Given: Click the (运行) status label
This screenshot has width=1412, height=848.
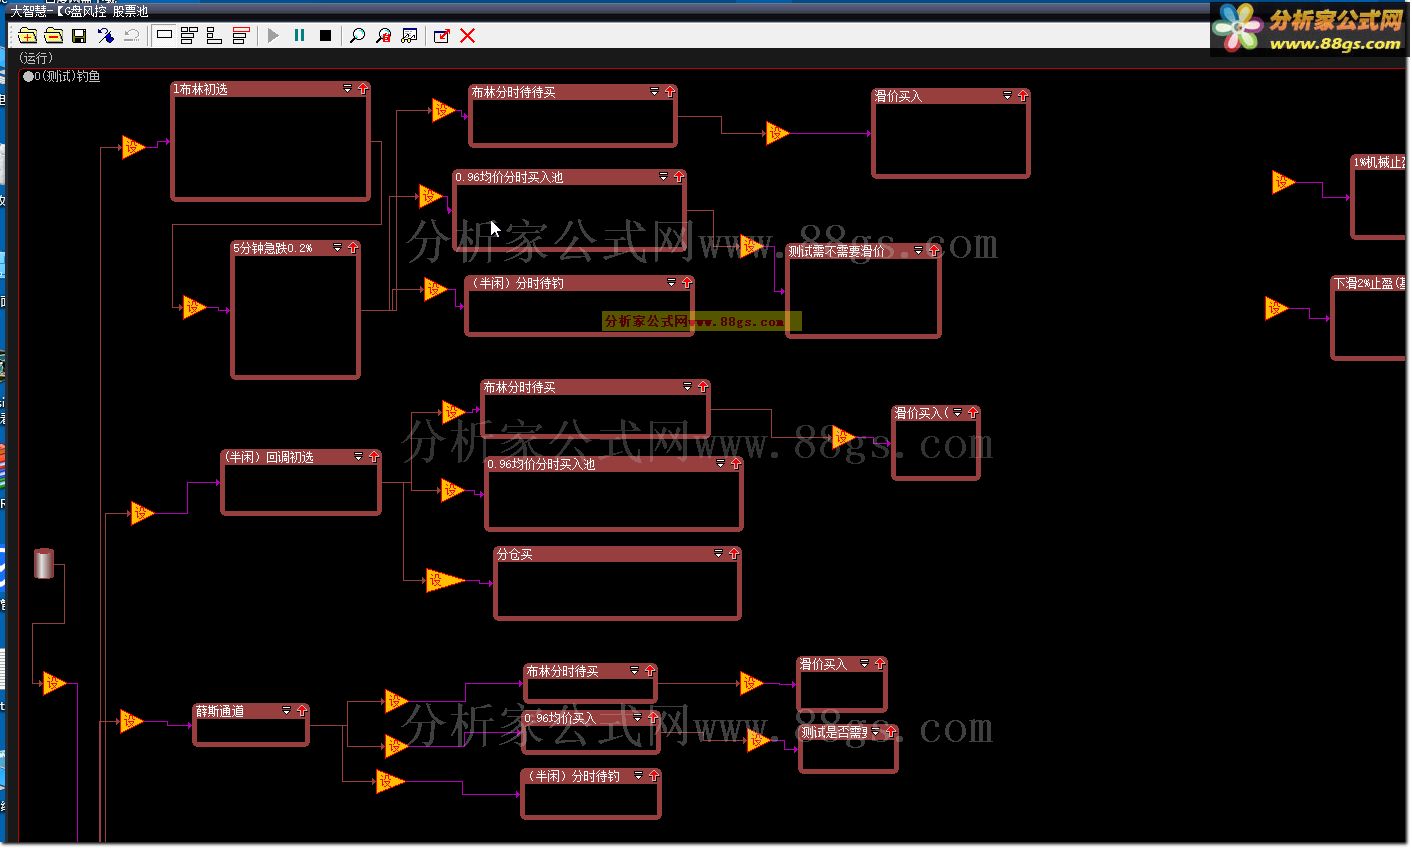Looking at the screenshot, I should point(36,58).
